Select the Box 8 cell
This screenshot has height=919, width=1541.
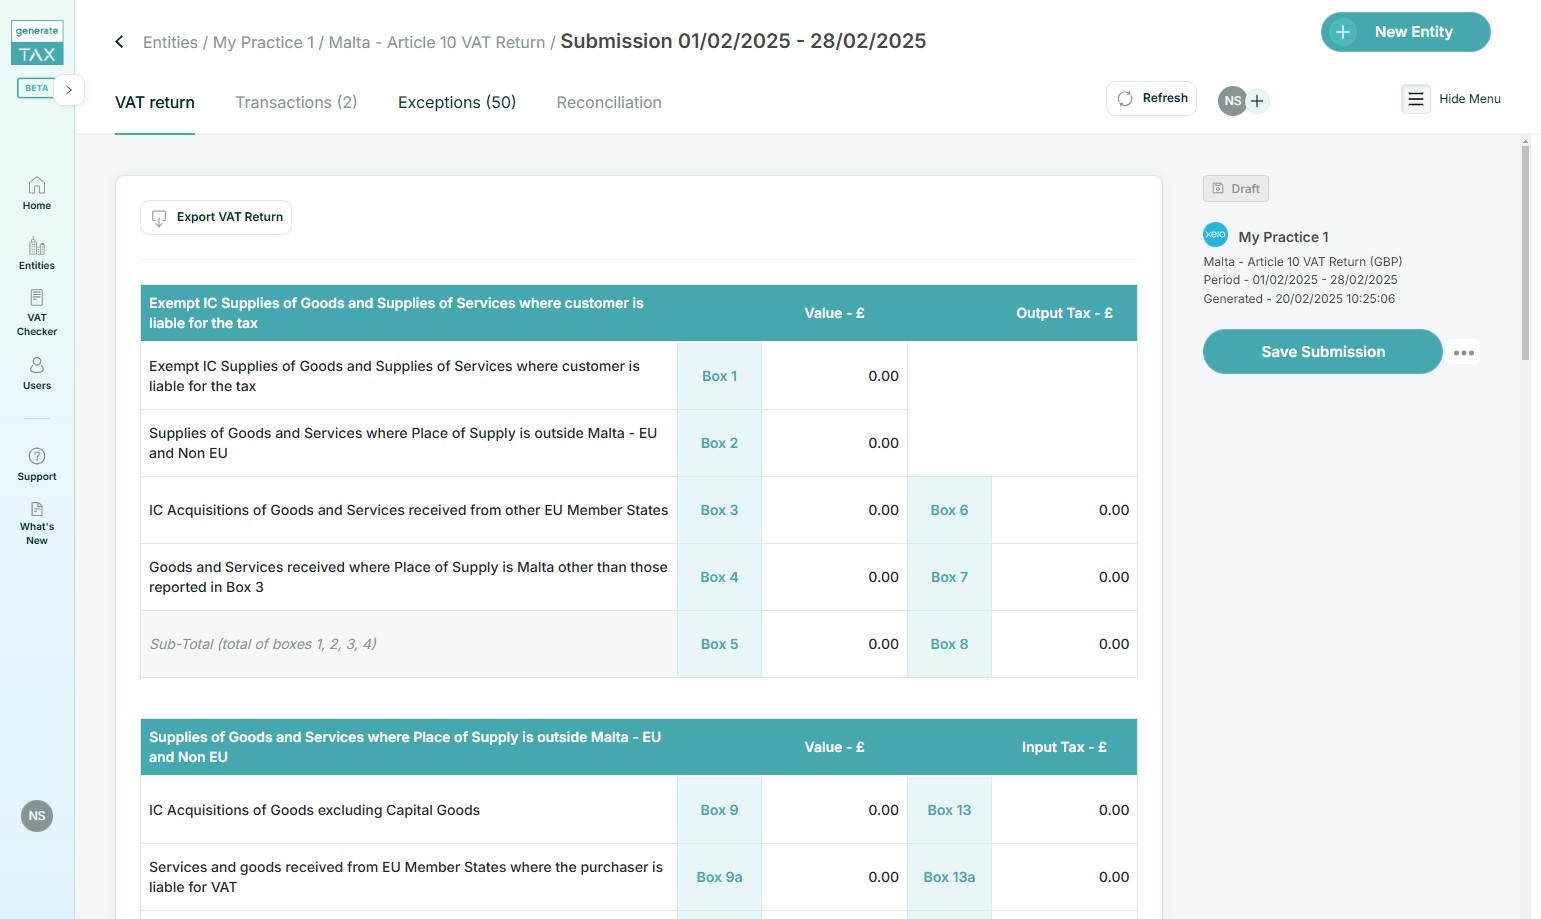coord(949,644)
